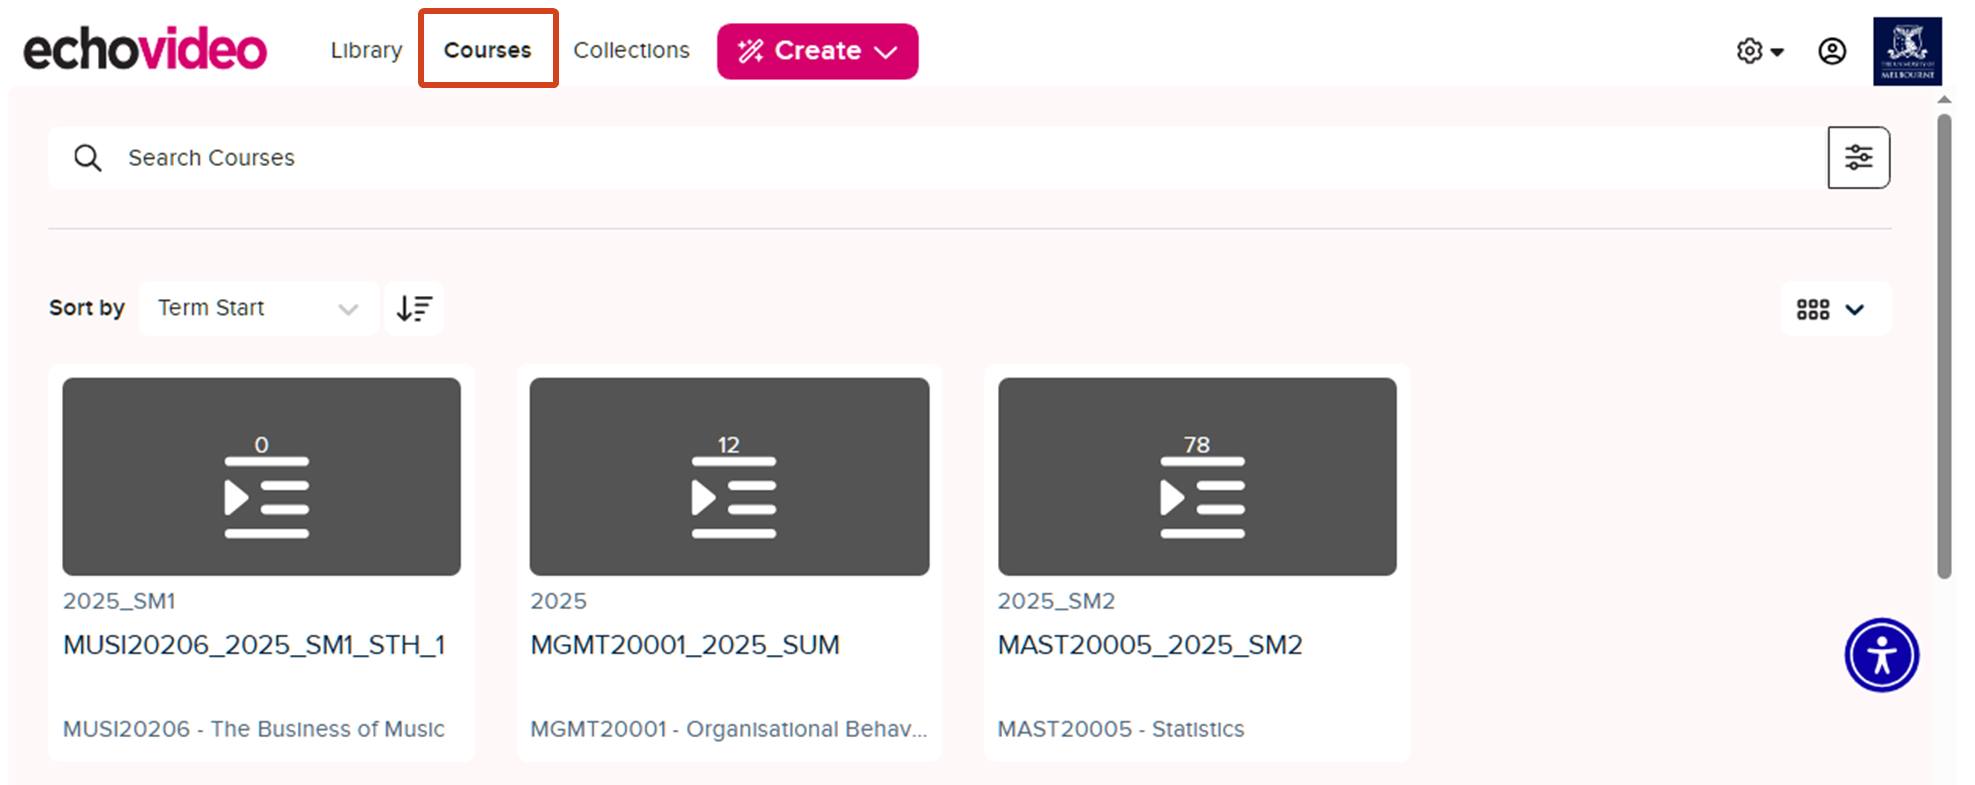Click 'MAST20005 - Statistics' text
Viewport: 1975px width, 785px height.
(1121, 729)
